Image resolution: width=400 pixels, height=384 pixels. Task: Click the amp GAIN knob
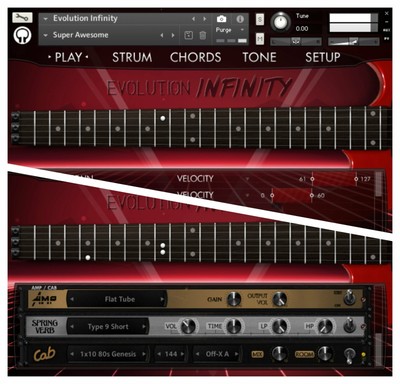pos(234,299)
